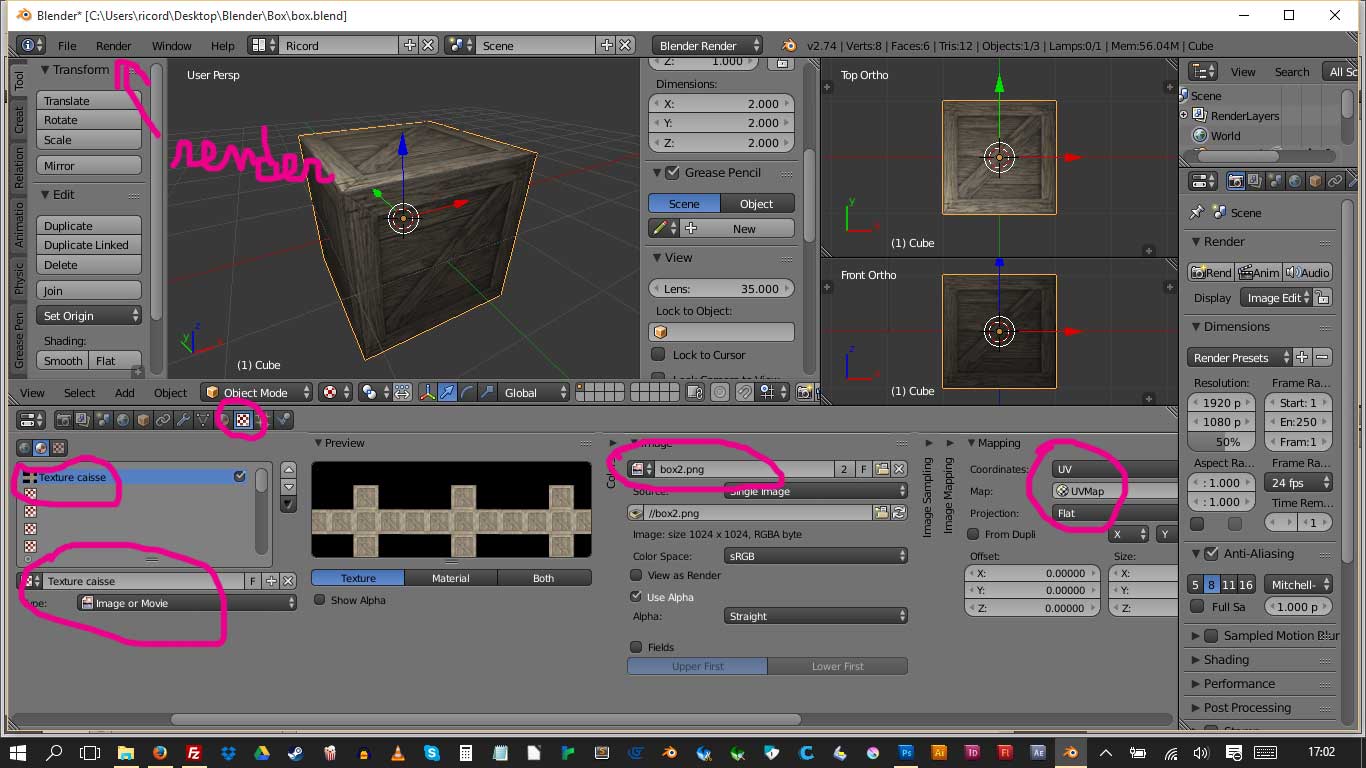This screenshot has width=1366, height=768.
Task: Open the Texture properties tab icon
Action: tap(242, 420)
